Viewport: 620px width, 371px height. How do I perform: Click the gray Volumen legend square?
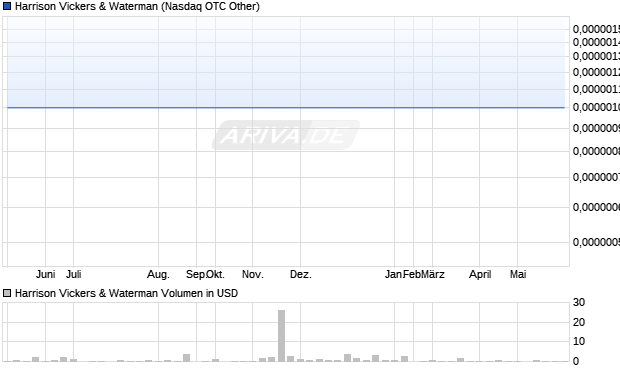coord(7,293)
